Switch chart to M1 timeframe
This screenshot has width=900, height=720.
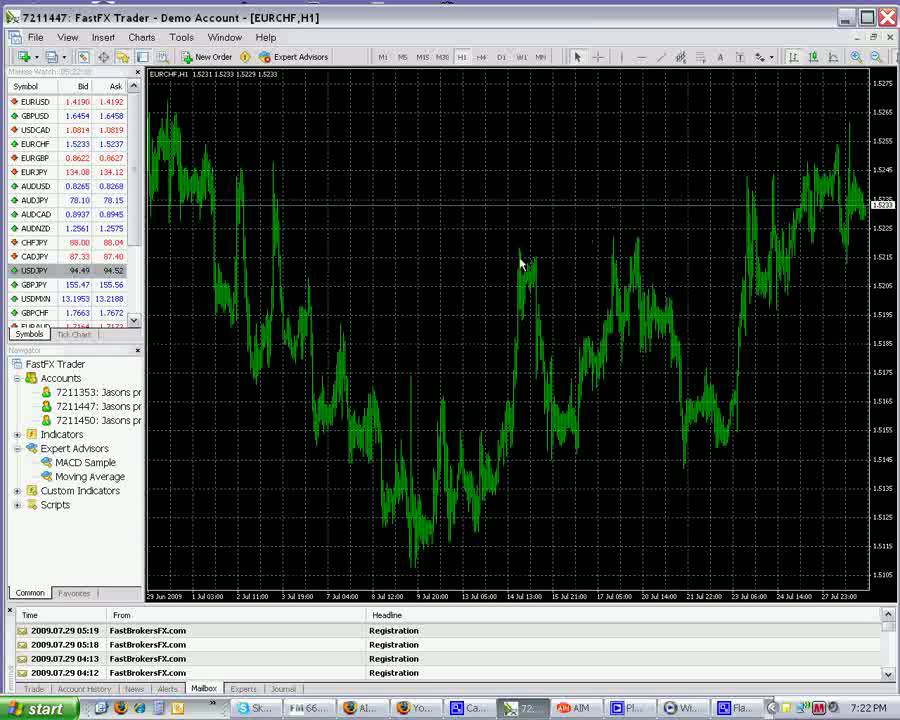tap(383, 57)
